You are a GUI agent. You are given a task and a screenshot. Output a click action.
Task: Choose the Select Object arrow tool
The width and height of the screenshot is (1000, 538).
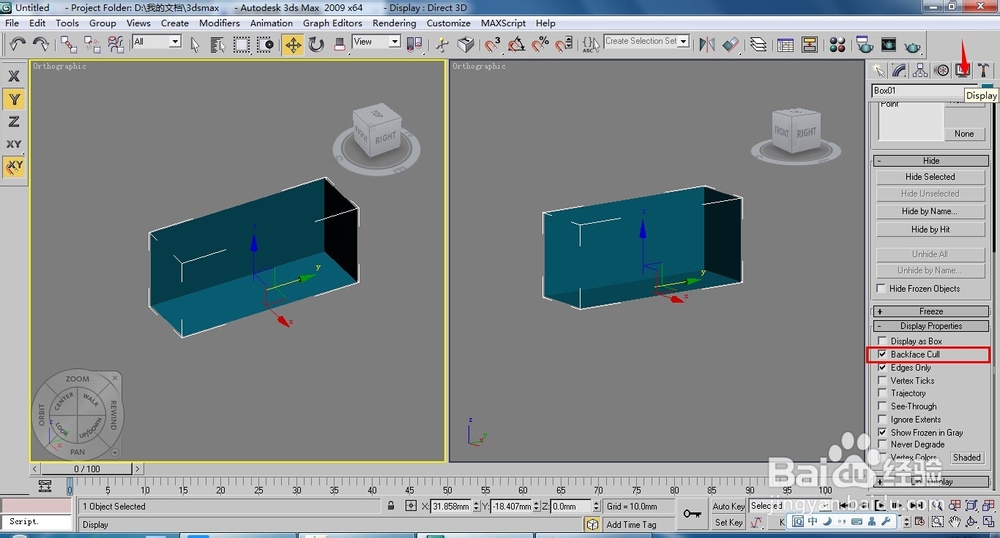(x=195, y=44)
